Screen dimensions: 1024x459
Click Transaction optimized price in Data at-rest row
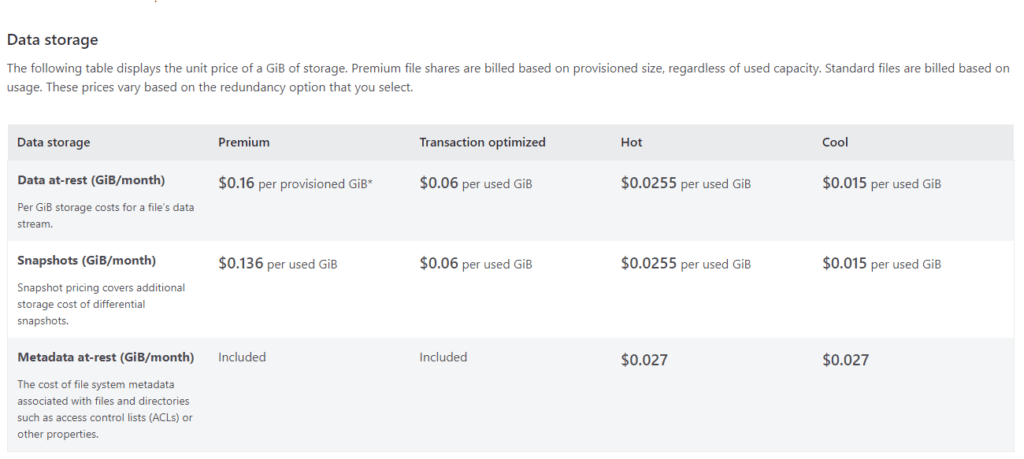475,184
